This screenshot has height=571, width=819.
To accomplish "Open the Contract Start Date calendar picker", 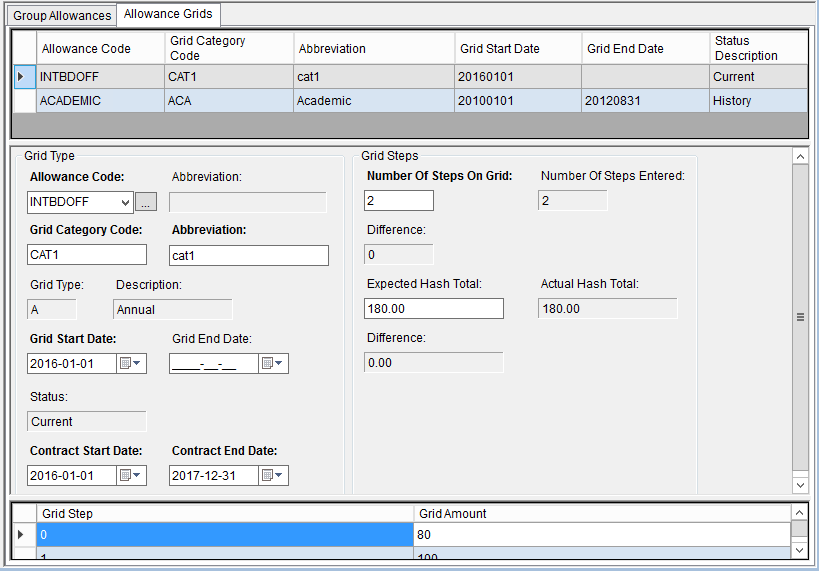I will coord(132,475).
